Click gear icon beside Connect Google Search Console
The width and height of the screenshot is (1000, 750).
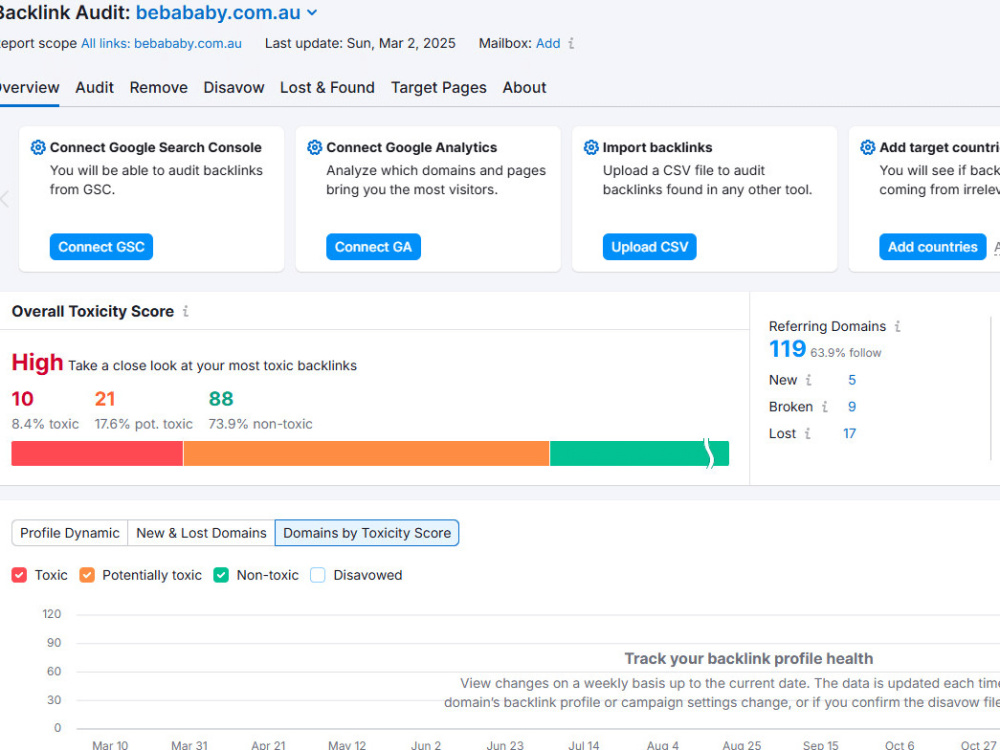click(x=38, y=147)
